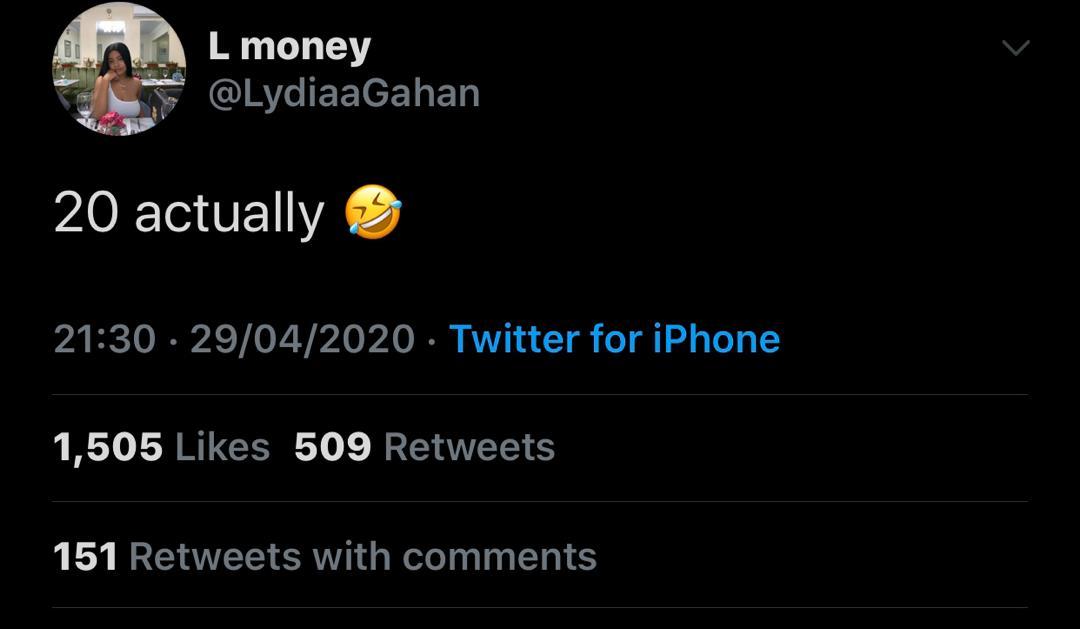Tap the Likes label
Screen dimensions: 1080x629
(222, 447)
